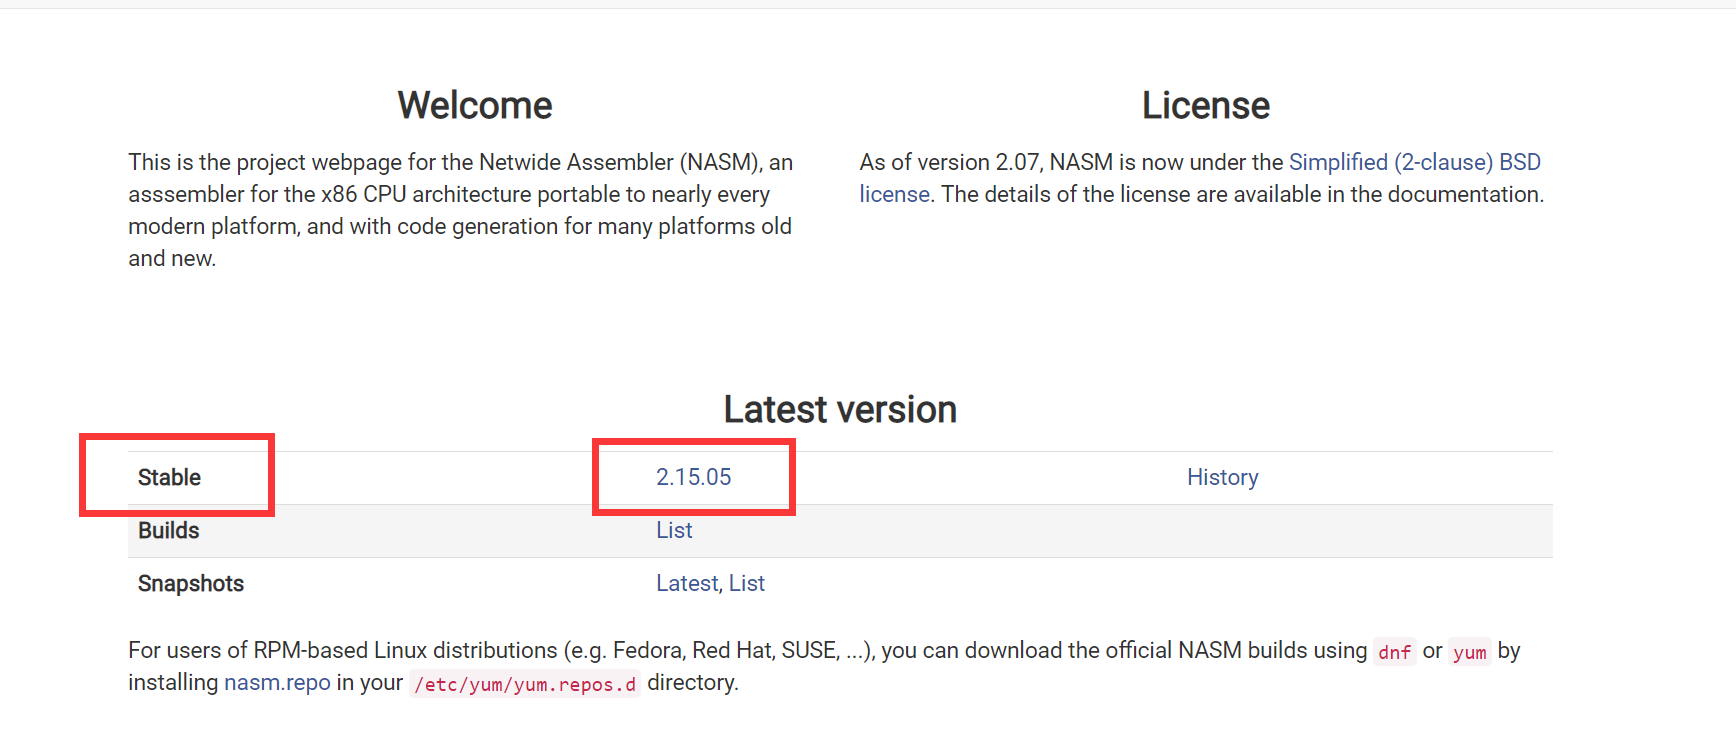Open the Latest snapshot link
1736x753 pixels.
(x=687, y=583)
